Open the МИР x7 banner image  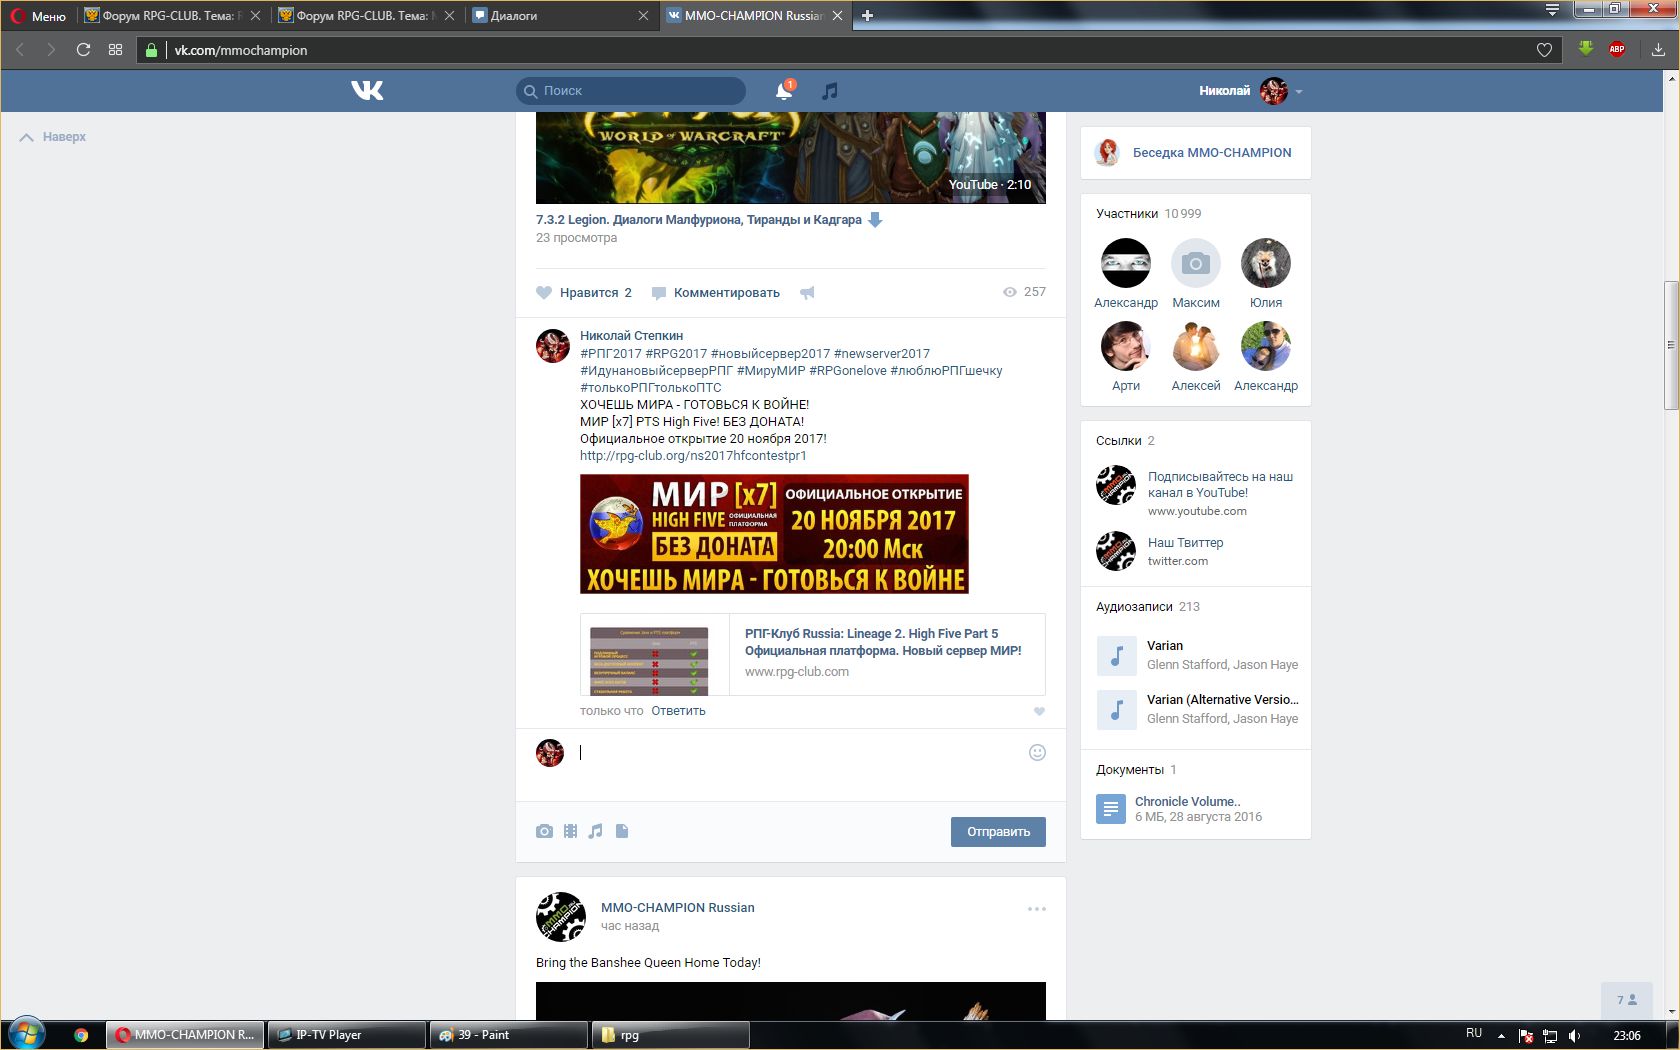pos(774,534)
